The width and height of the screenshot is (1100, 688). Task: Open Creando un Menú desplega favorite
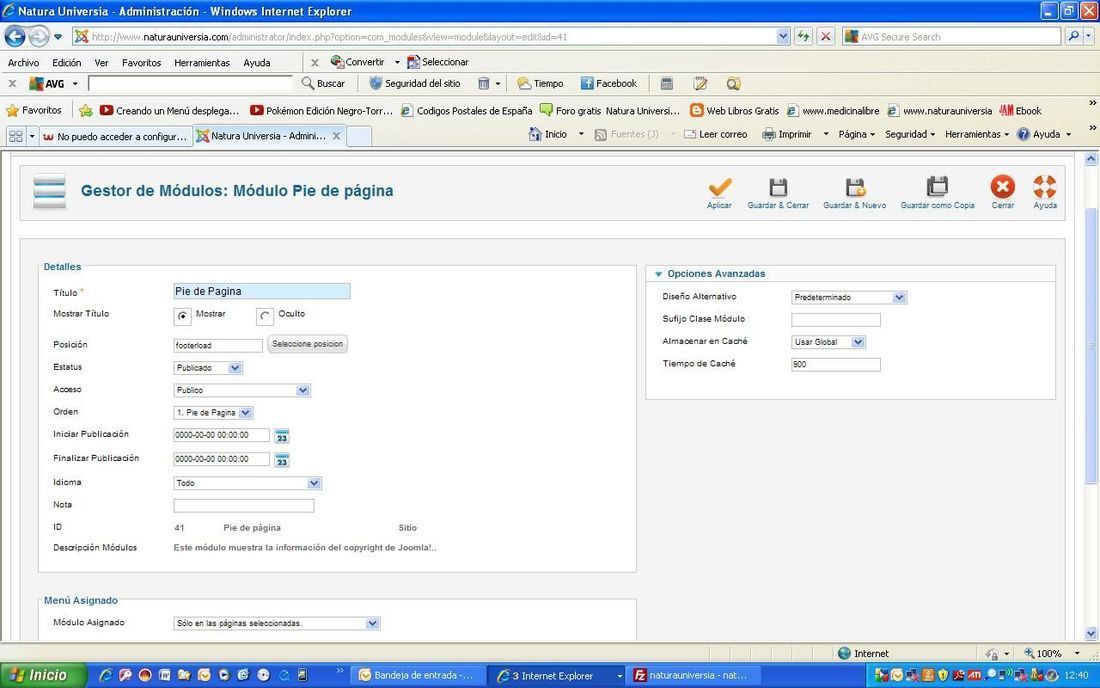[169, 111]
